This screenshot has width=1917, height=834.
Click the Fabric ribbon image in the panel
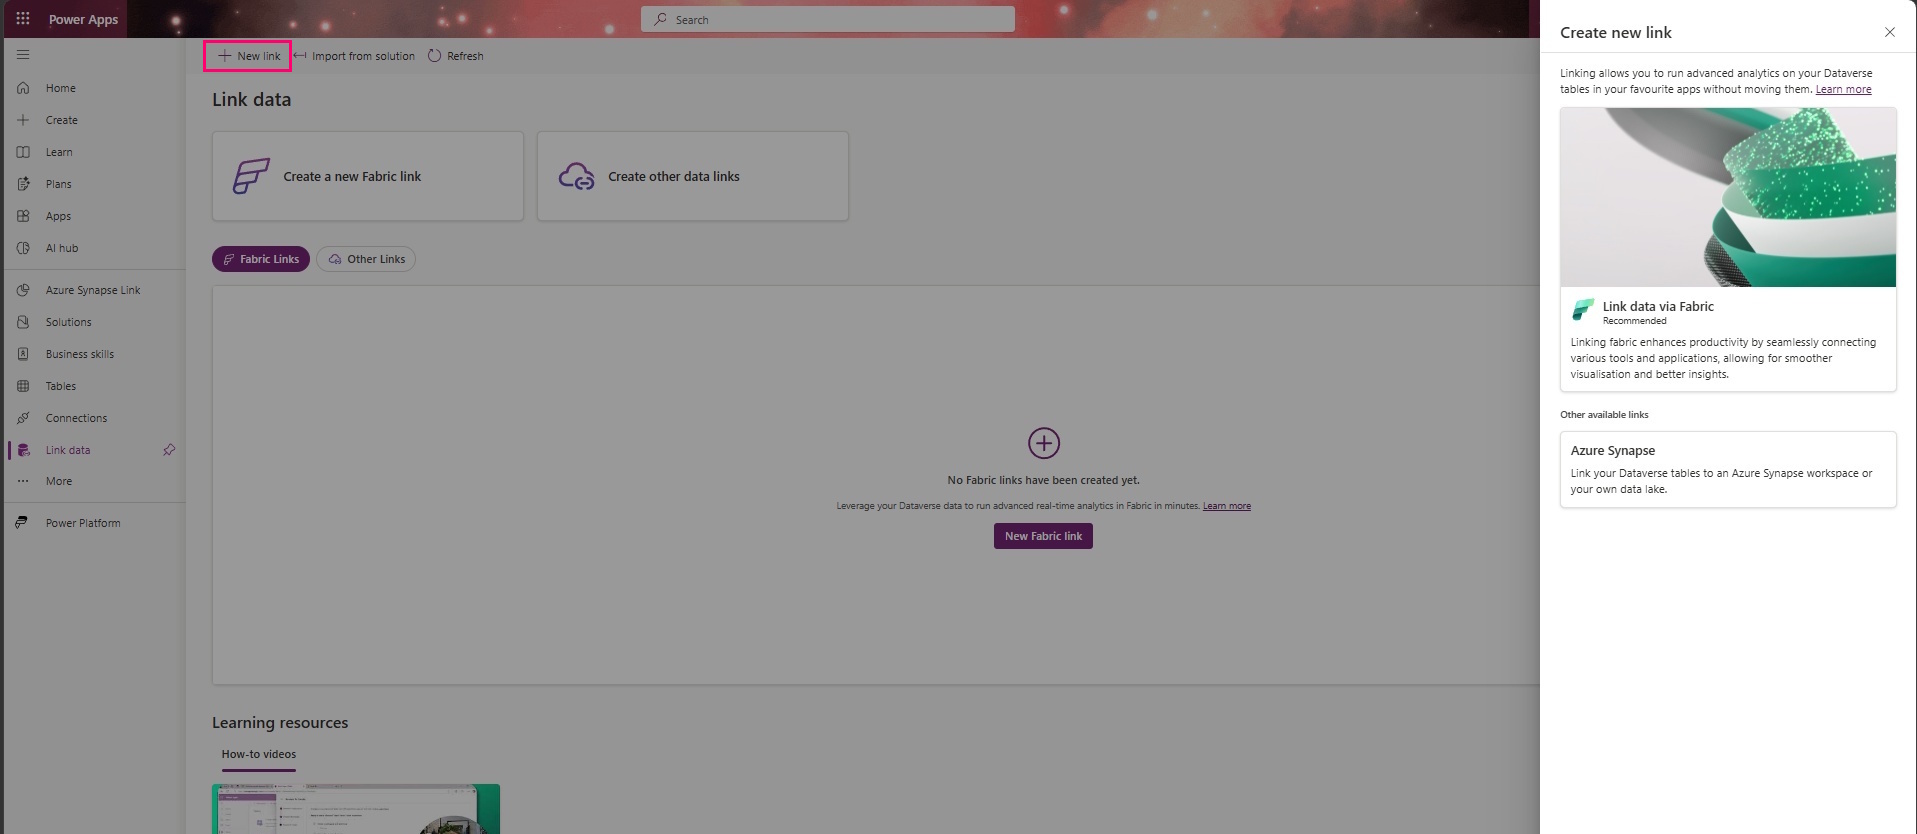pos(1728,197)
